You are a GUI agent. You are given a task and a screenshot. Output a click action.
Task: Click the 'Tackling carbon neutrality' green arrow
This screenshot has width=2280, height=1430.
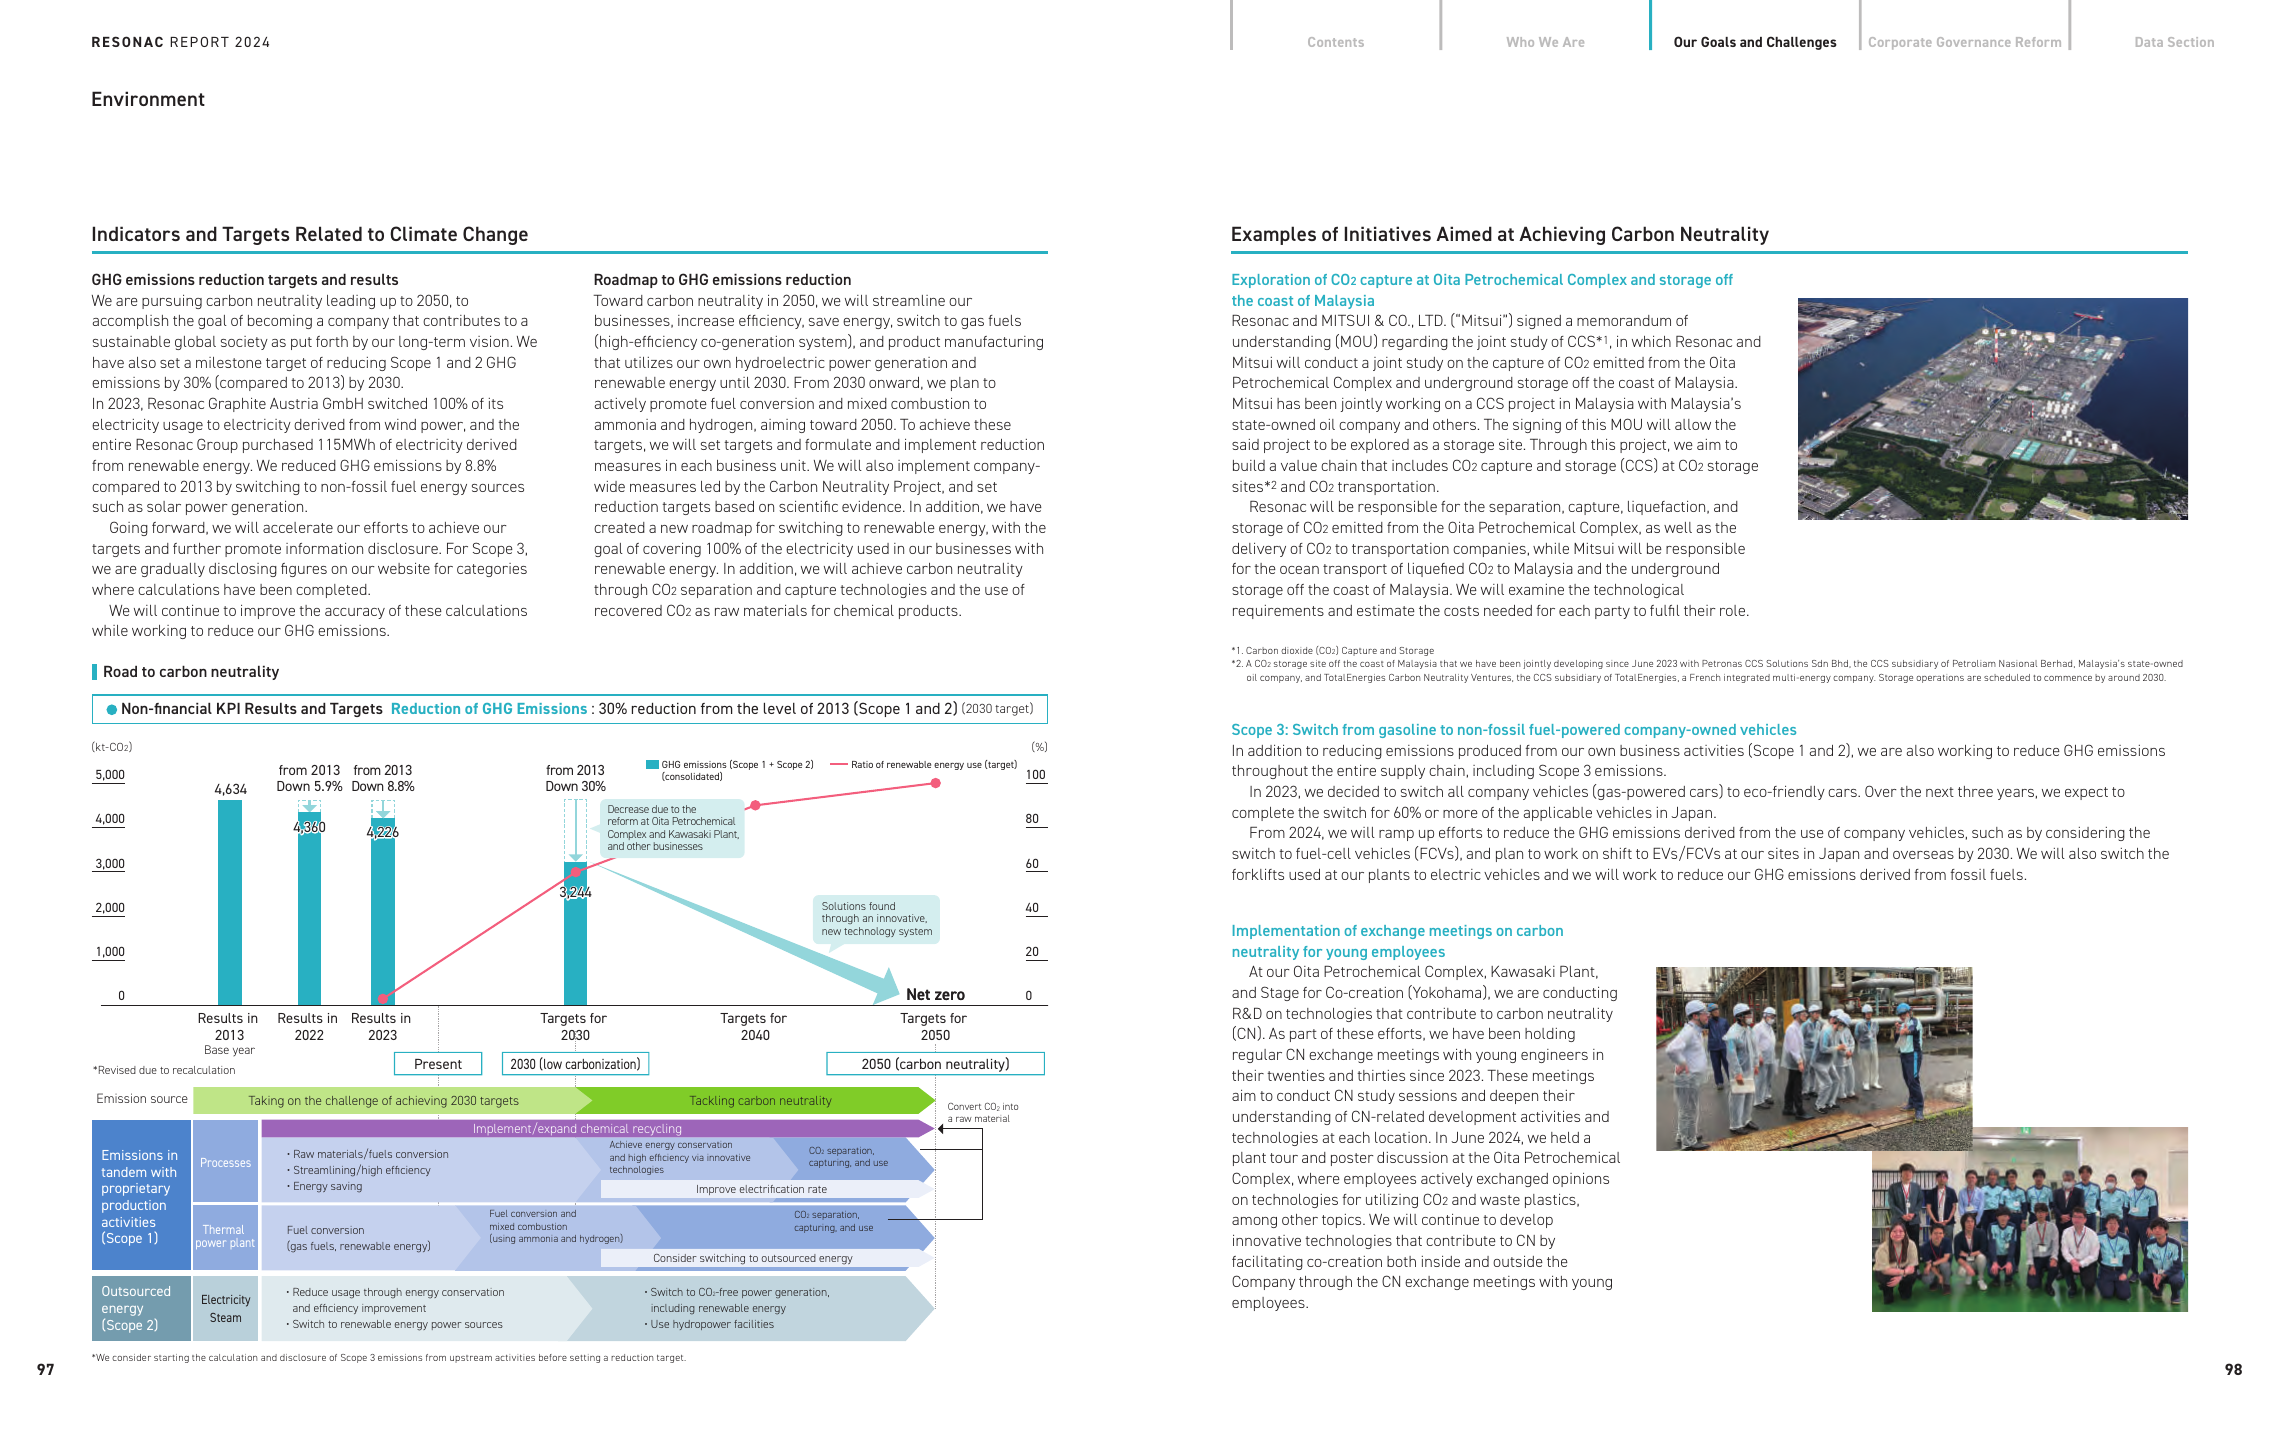[760, 1100]
